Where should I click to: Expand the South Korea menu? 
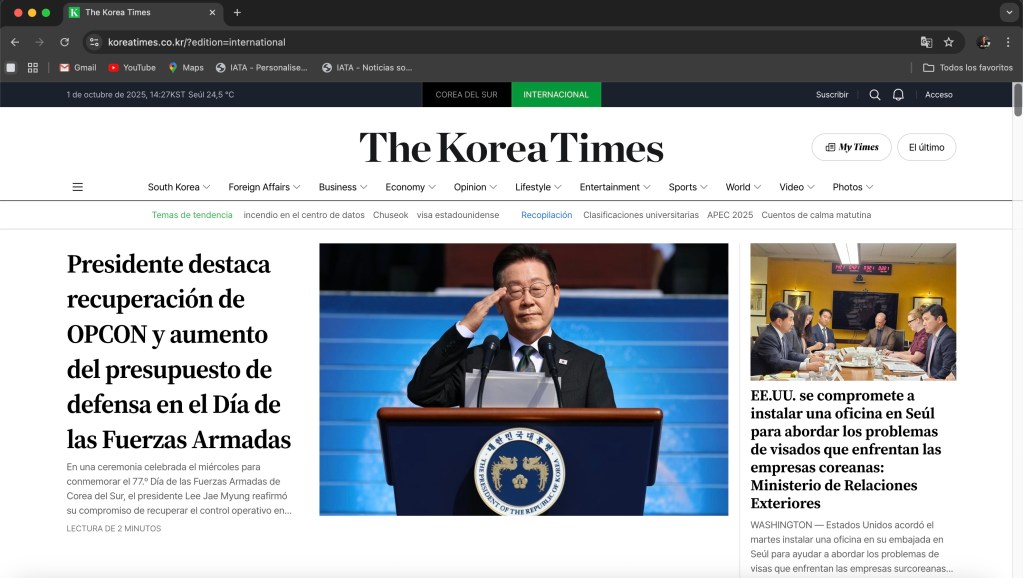[x=179, y=187]
